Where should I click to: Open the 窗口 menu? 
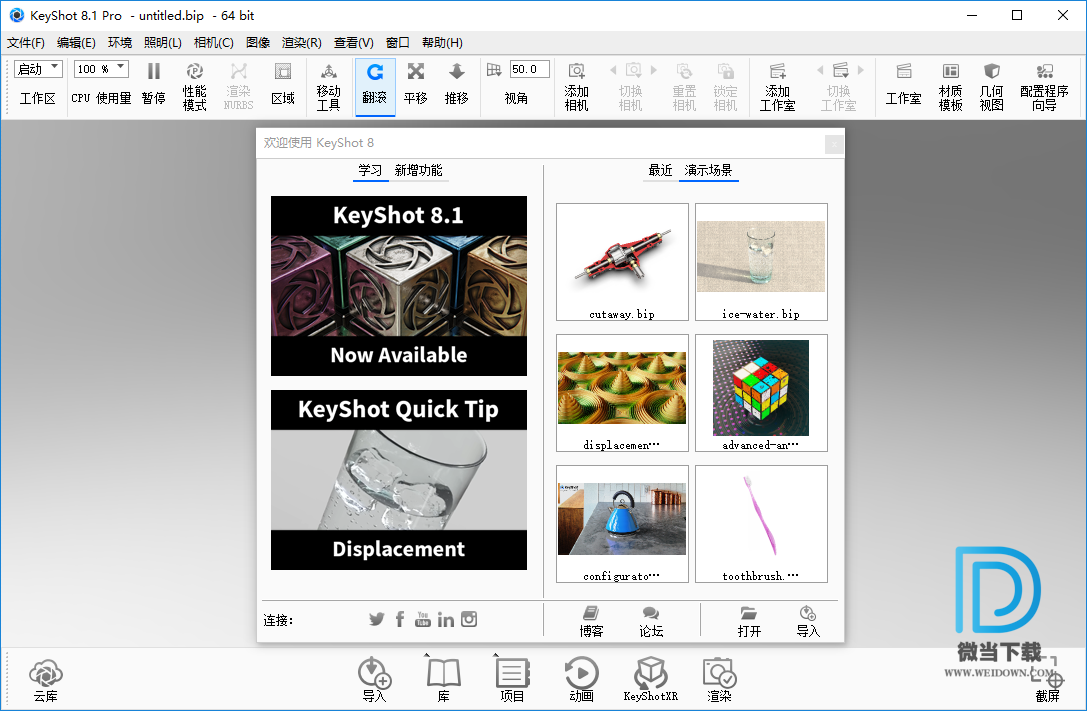(398, 42)
